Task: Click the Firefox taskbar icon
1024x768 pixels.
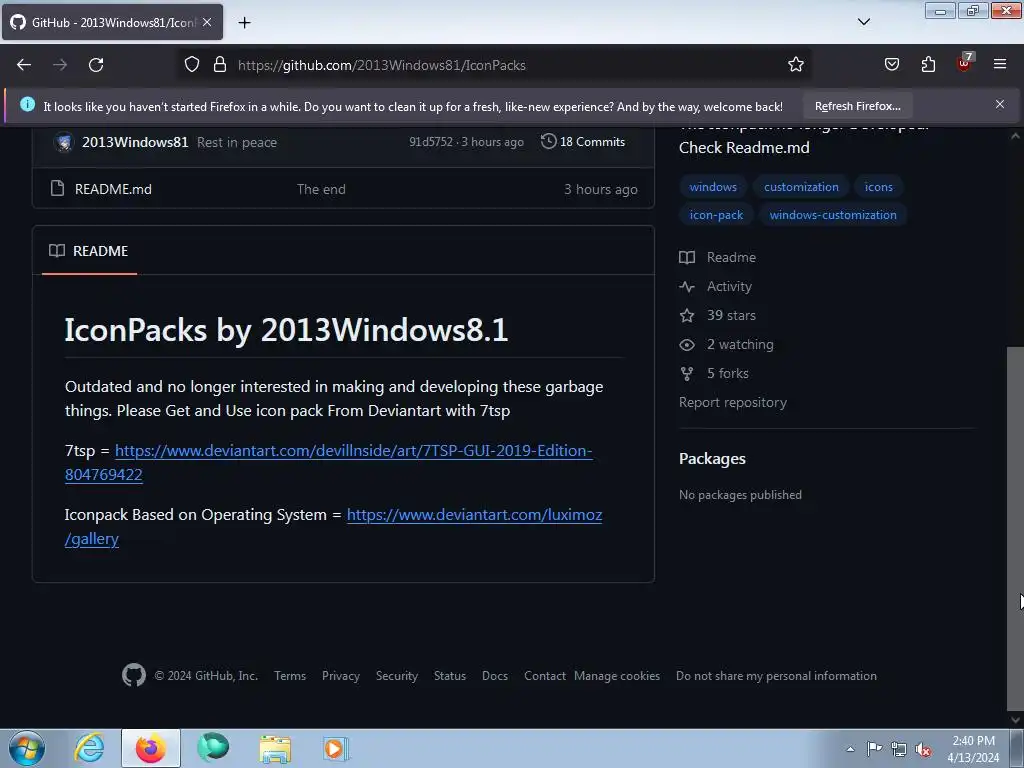Action: pyautogui.click(x=150, y=748)
